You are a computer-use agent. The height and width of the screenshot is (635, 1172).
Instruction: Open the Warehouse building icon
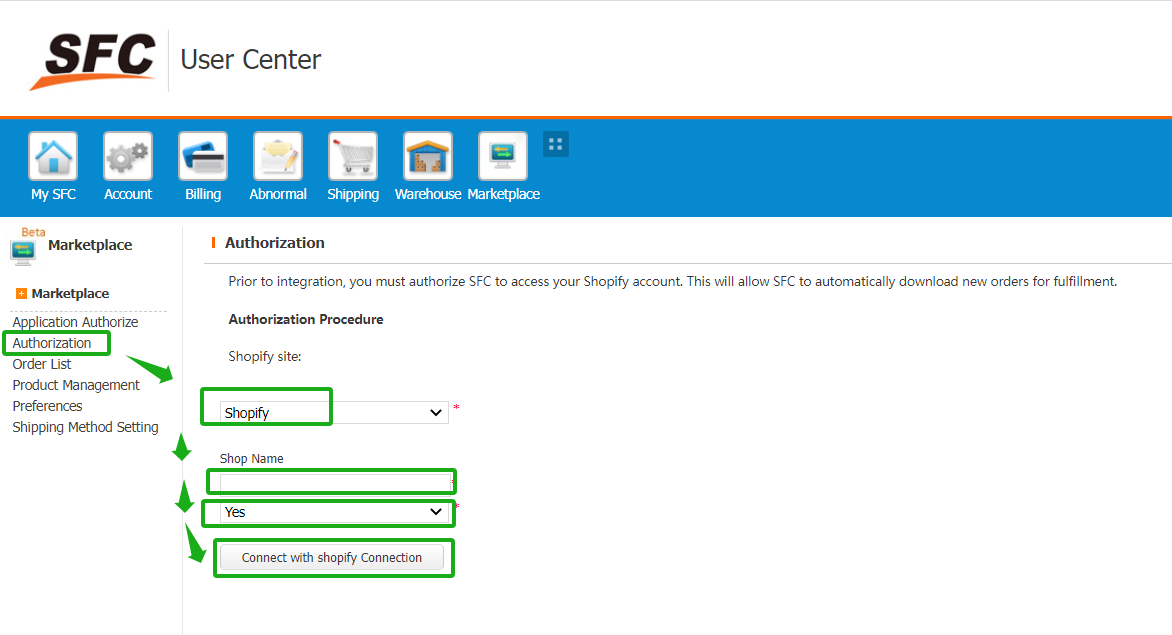point(428,155)
